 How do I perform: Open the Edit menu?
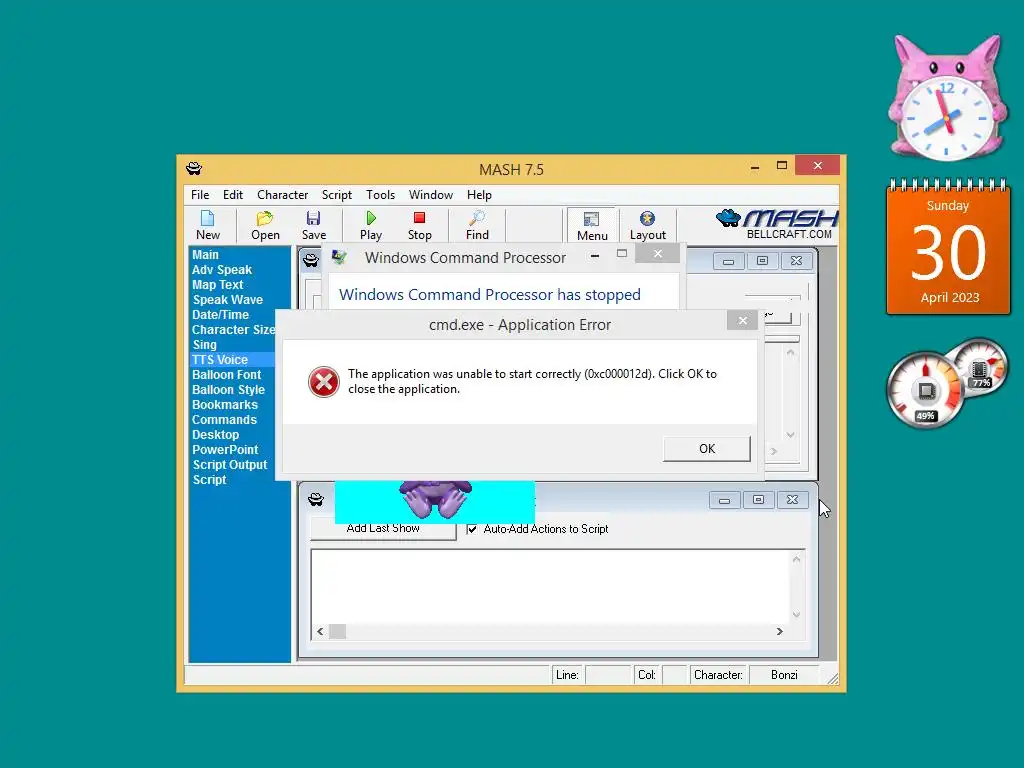tap(232, 195)
